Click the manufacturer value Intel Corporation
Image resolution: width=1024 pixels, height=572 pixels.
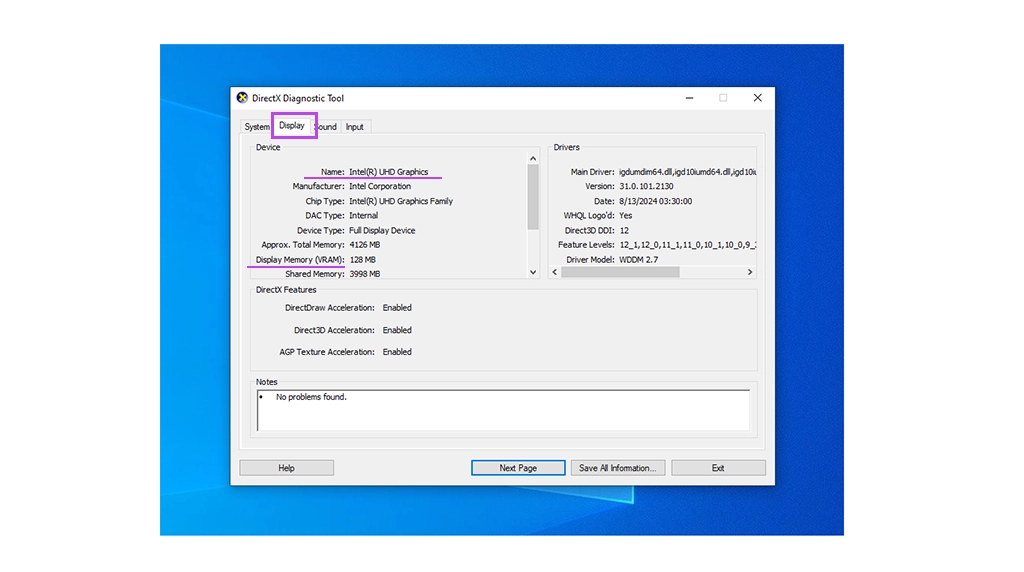click(x=380, y=186)
